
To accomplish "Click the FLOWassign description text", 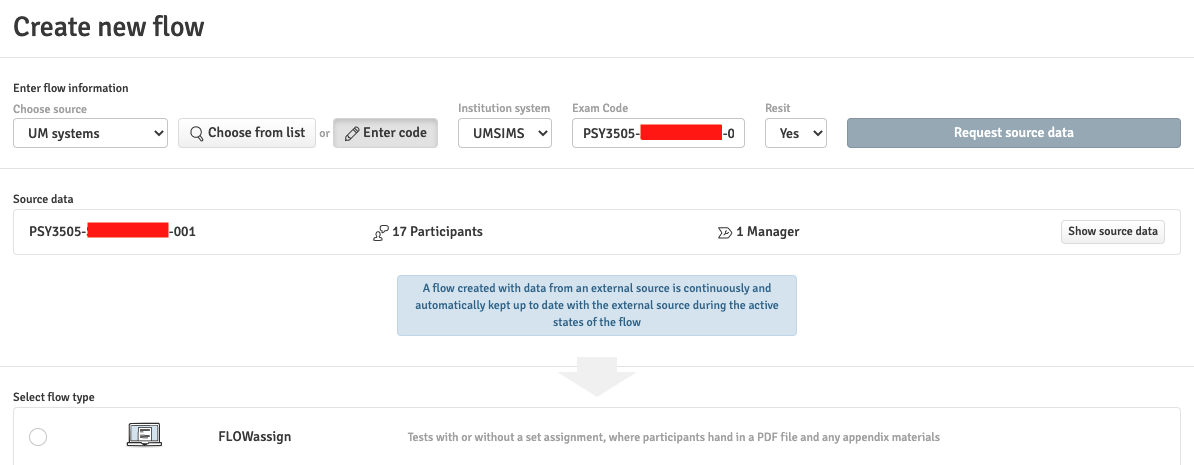I will 673,437.
